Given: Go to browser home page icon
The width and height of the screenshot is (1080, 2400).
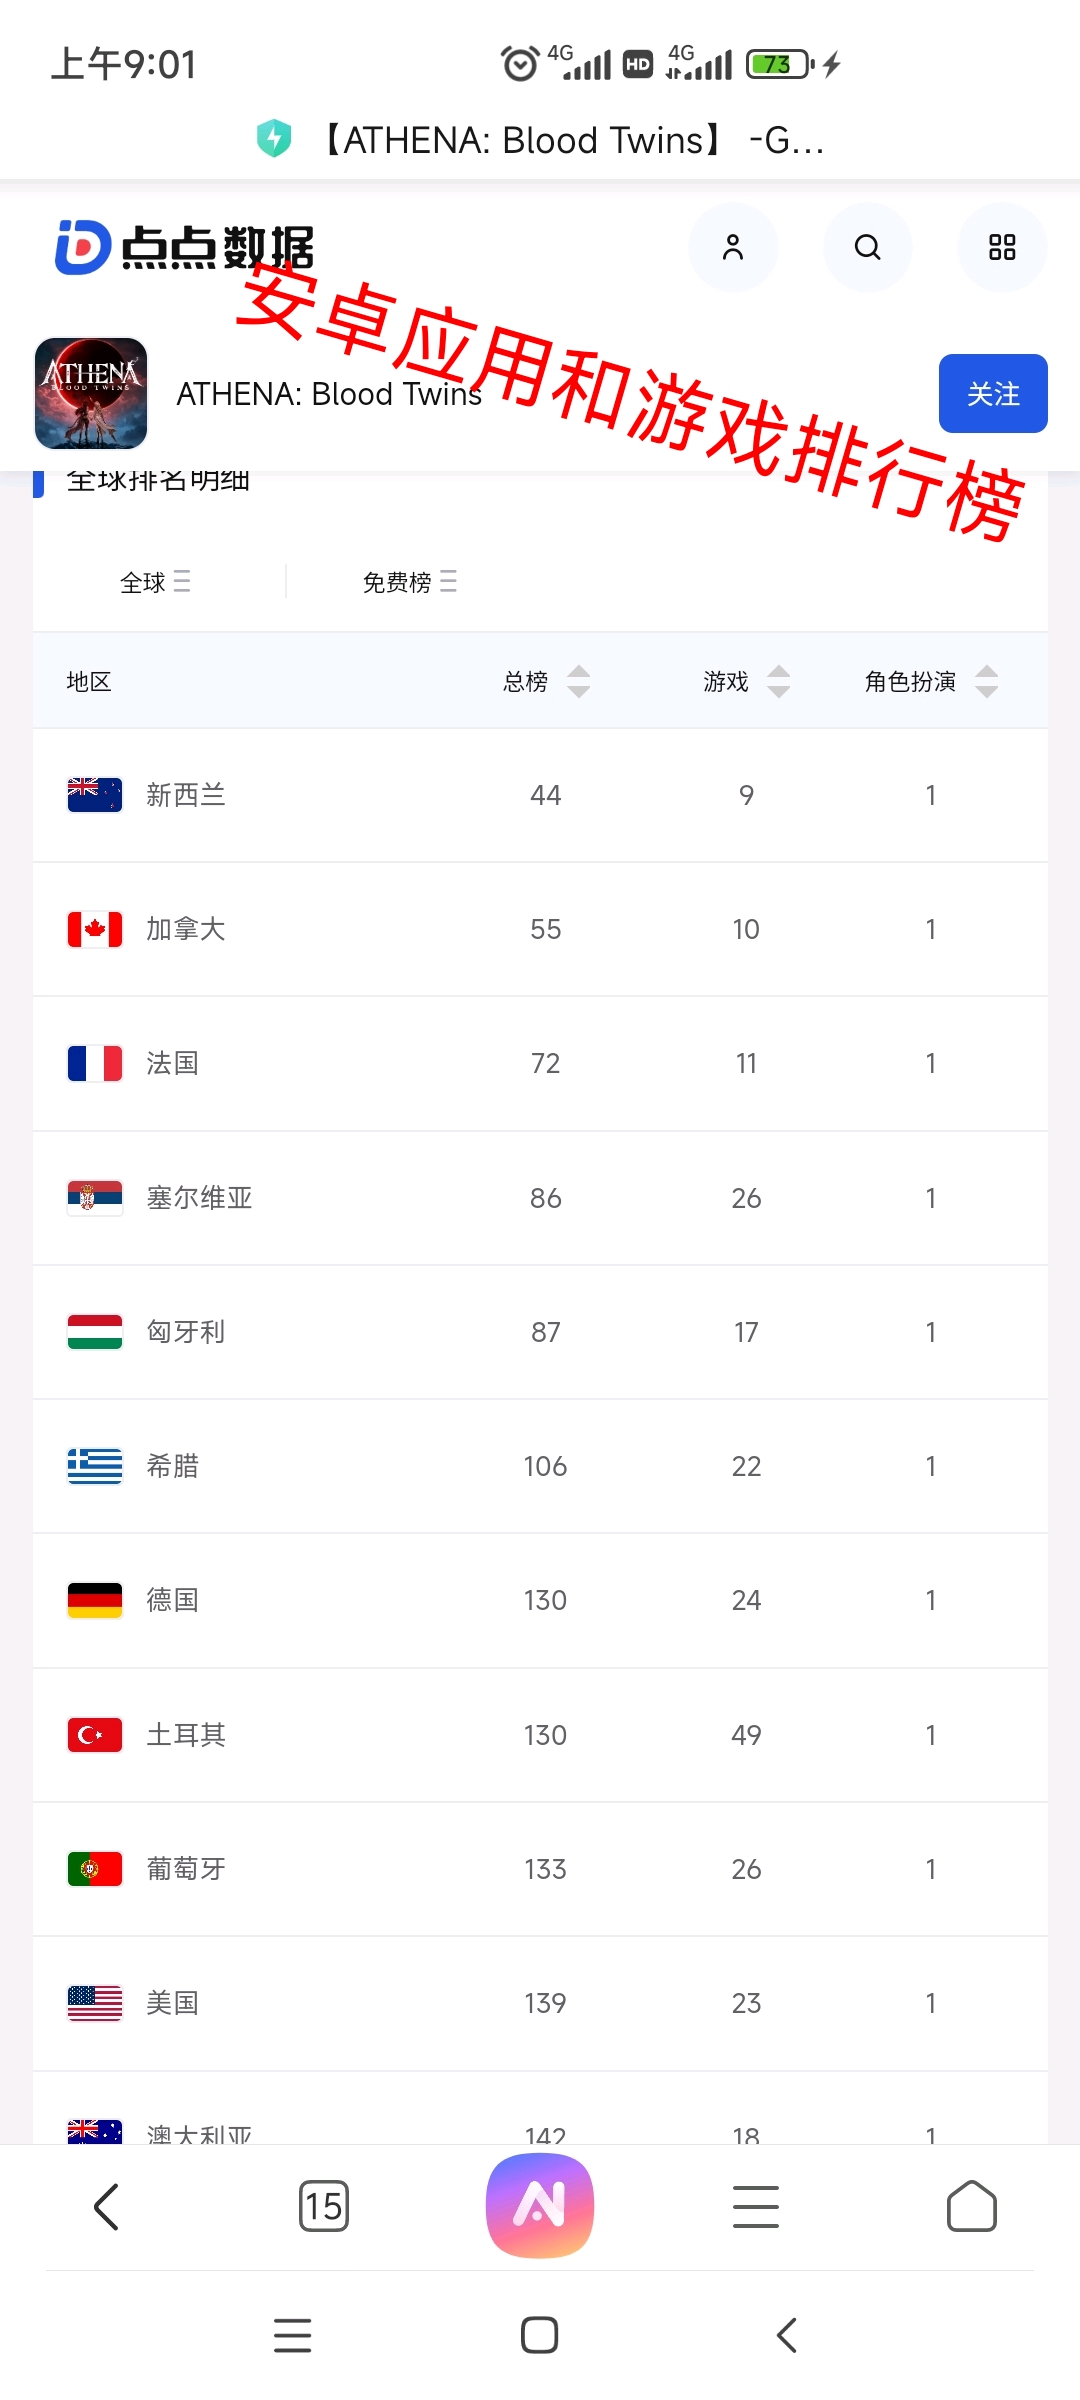Looking at the screenshot, I should click(972, 2206).
